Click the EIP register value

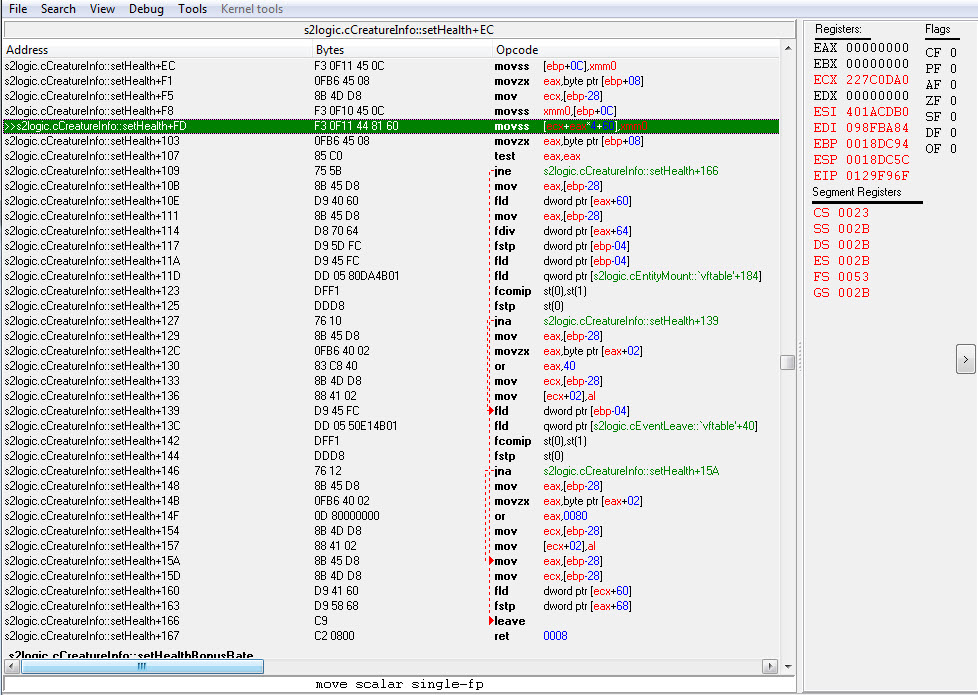click(x=877, y=176)
